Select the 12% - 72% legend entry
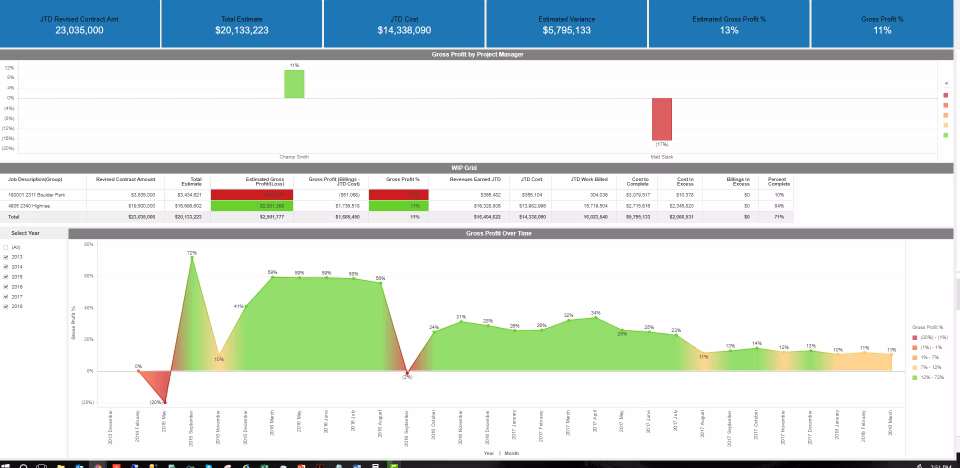 pos(929,377)
